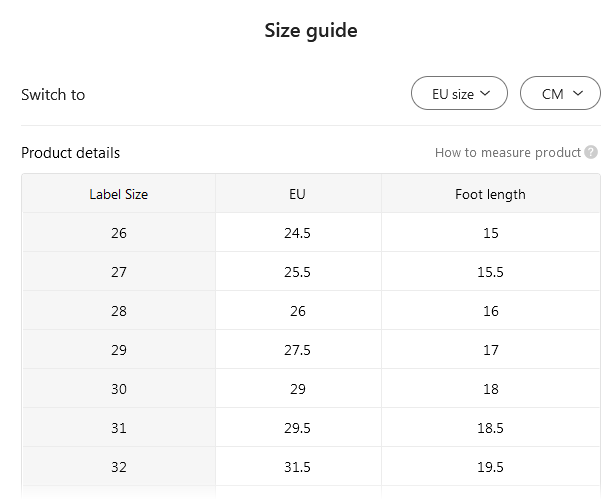Select label size 30 cell
This screenshot has width=610, height=504.
coord(119,389)
